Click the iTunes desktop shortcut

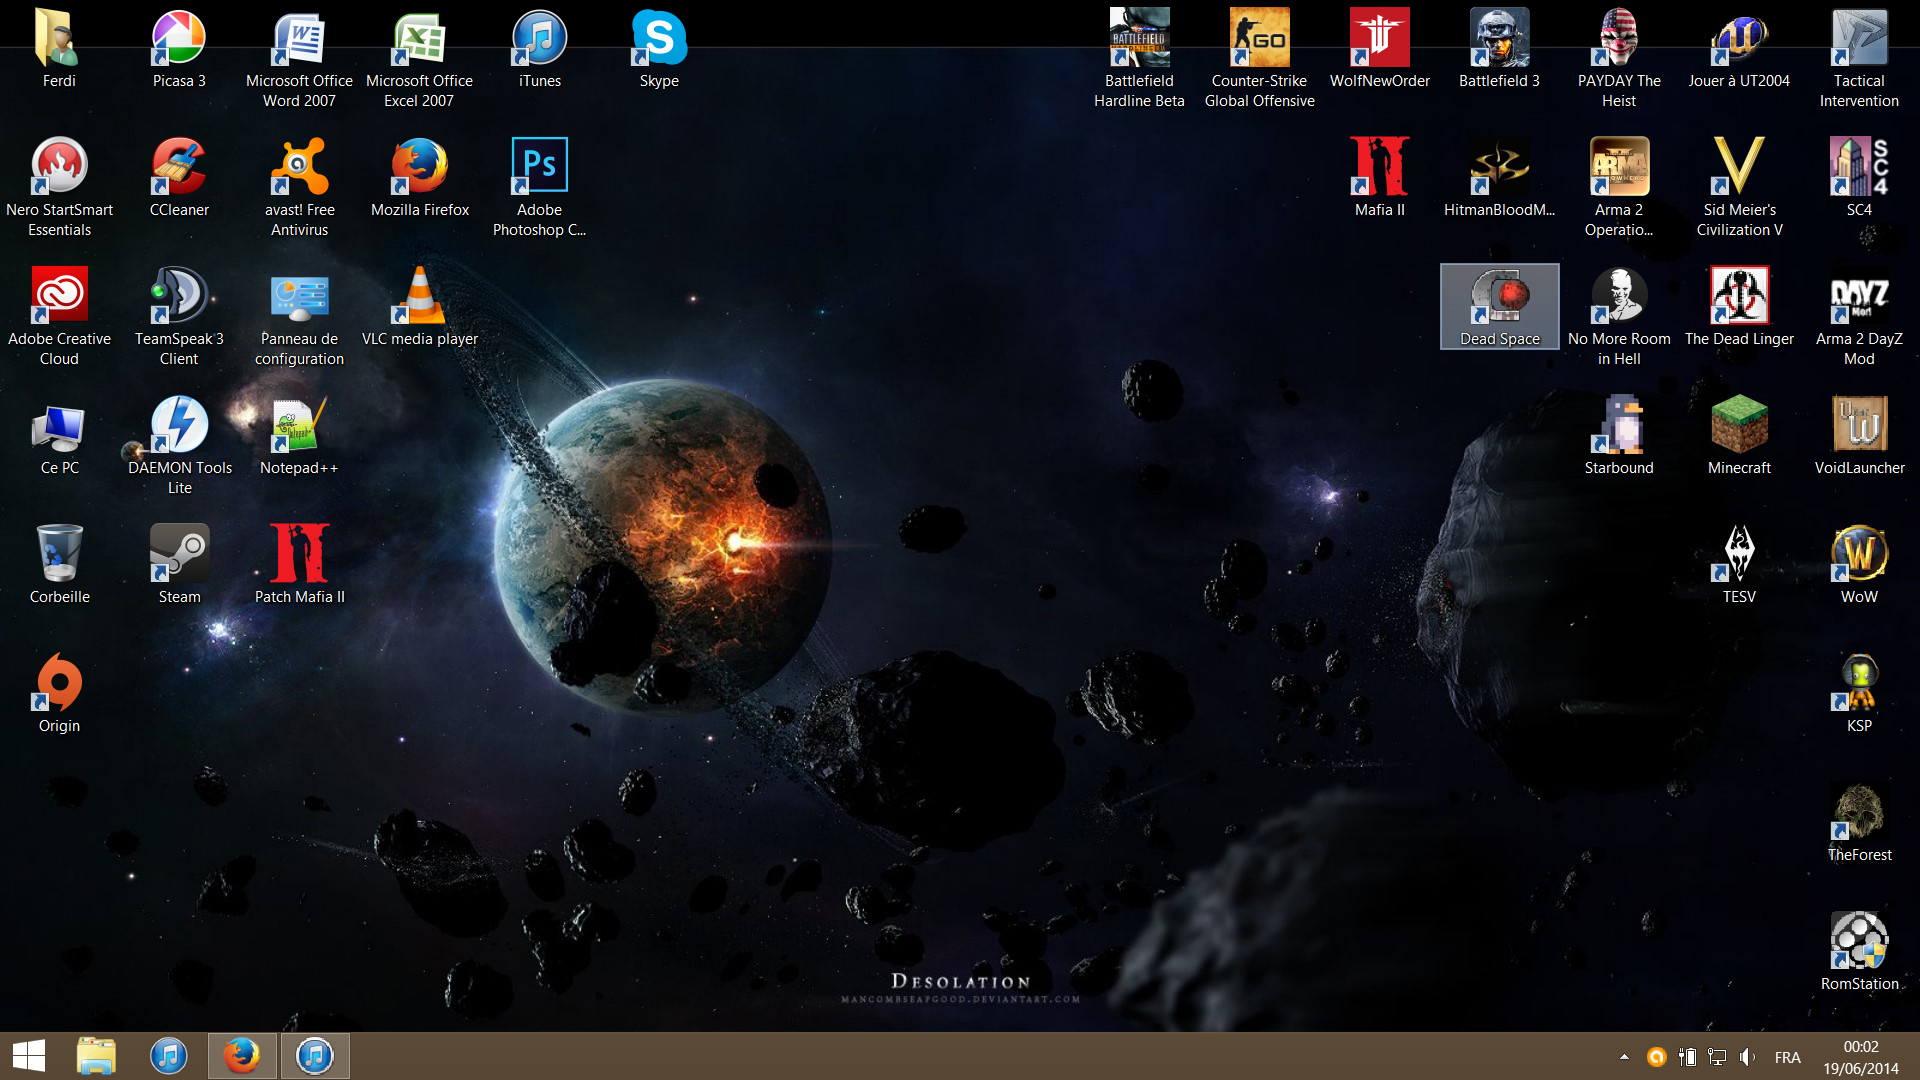tap(539, 49)
